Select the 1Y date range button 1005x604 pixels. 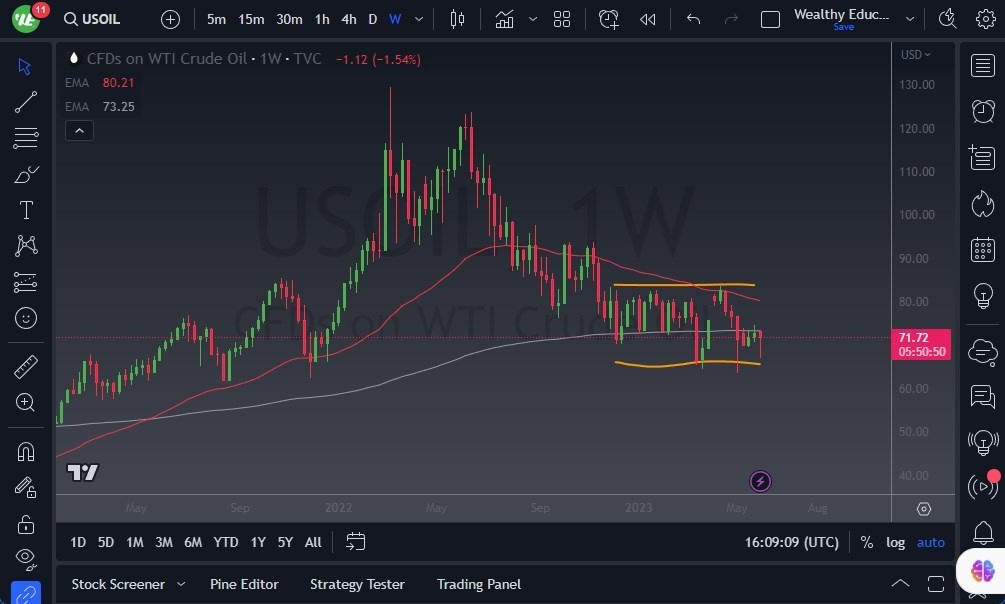258,542
